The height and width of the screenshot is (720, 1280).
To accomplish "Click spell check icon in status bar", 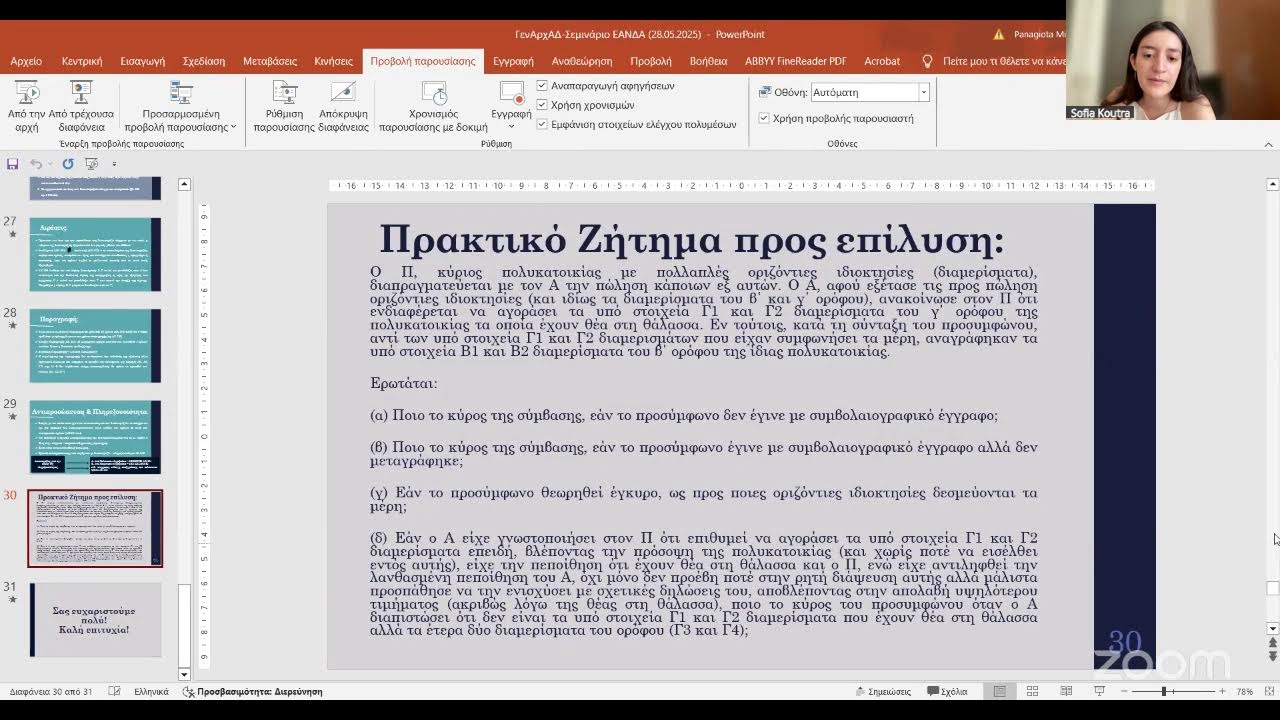I will click(x=114, y=691).
